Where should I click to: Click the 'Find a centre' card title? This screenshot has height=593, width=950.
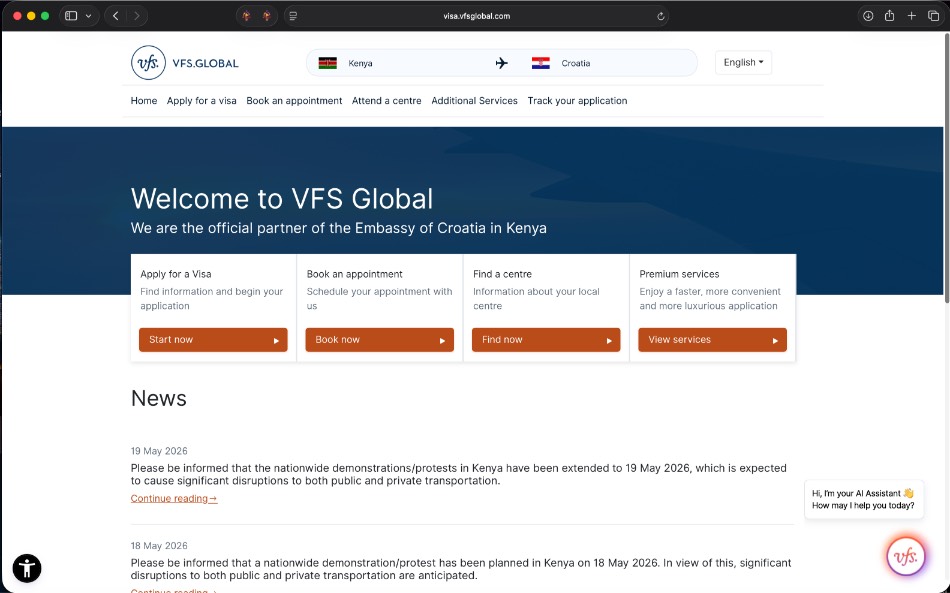tap(502, 274)
